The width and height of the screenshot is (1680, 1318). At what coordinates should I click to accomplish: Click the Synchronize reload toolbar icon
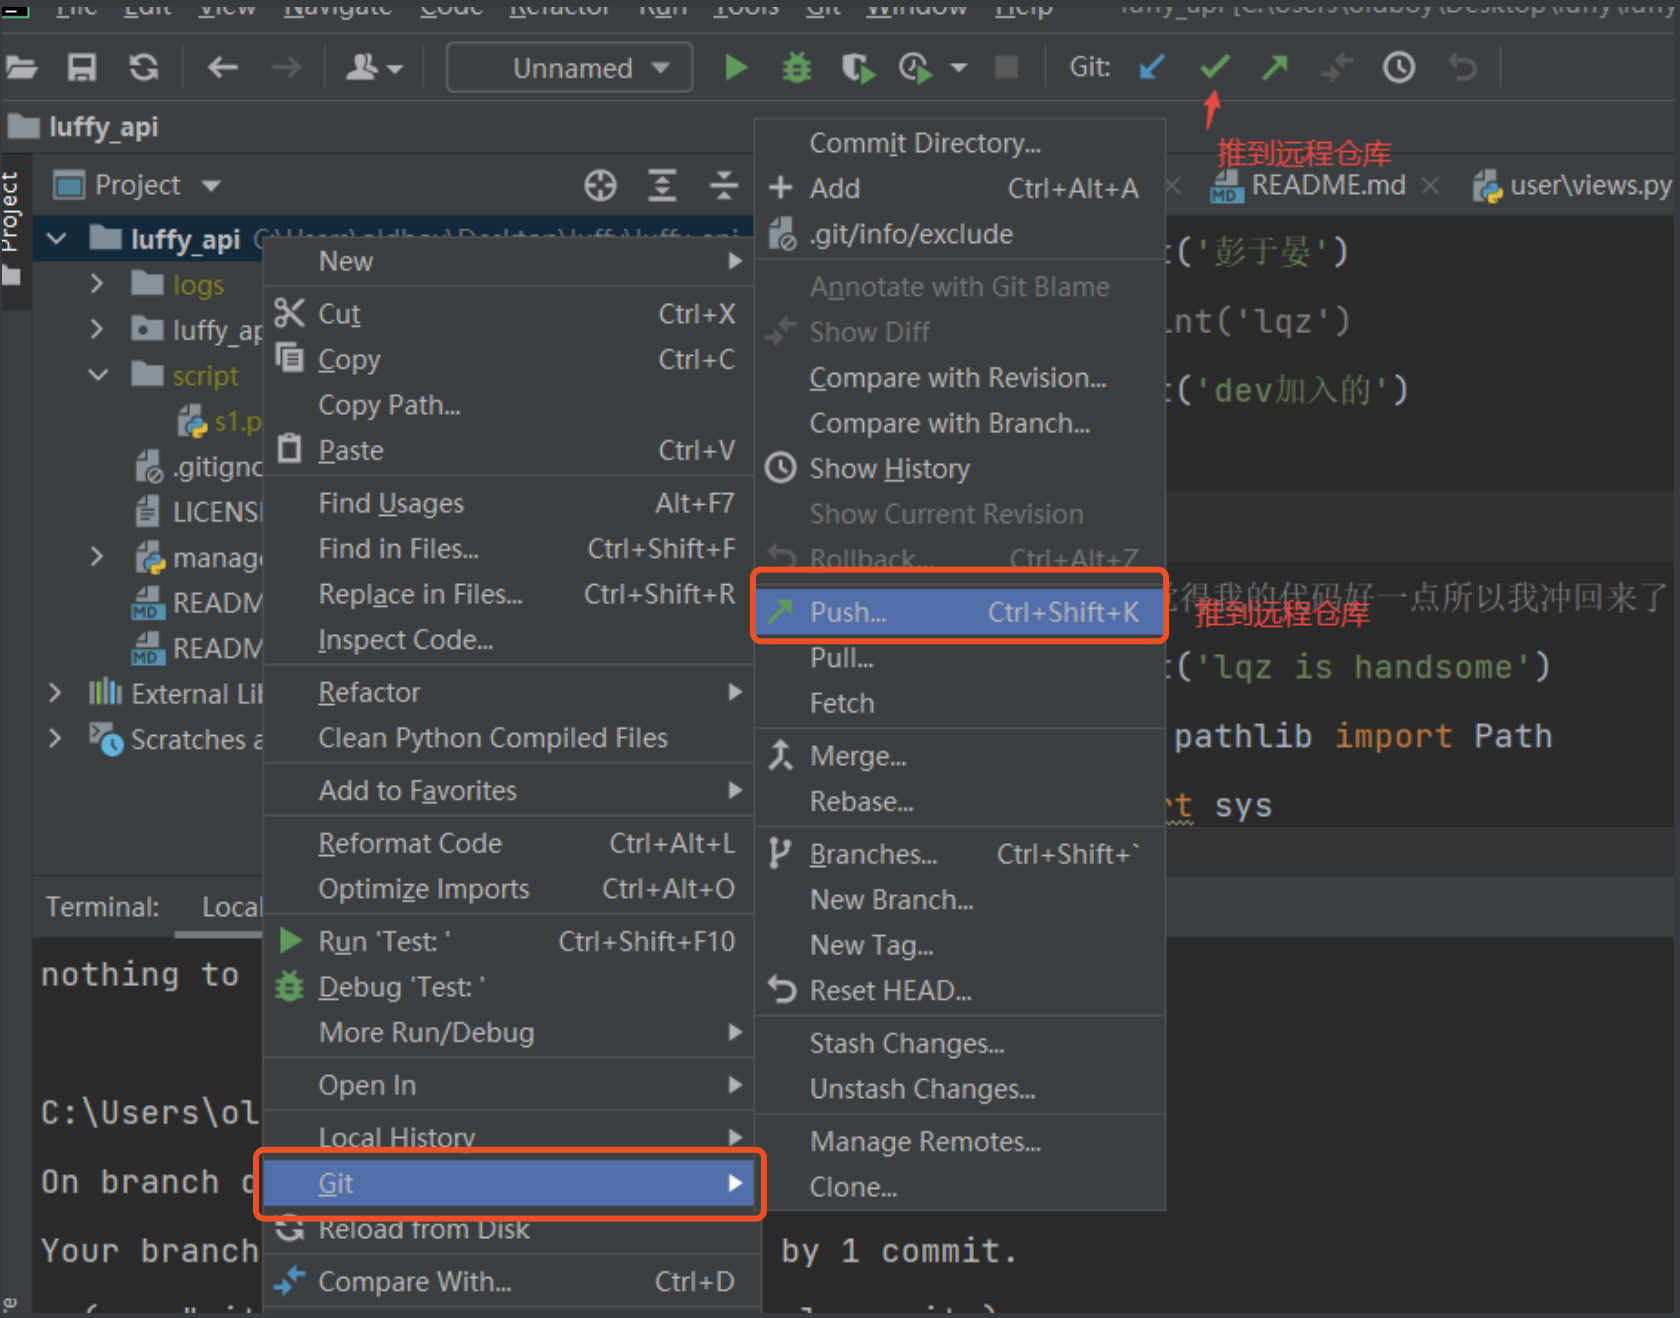144,67
